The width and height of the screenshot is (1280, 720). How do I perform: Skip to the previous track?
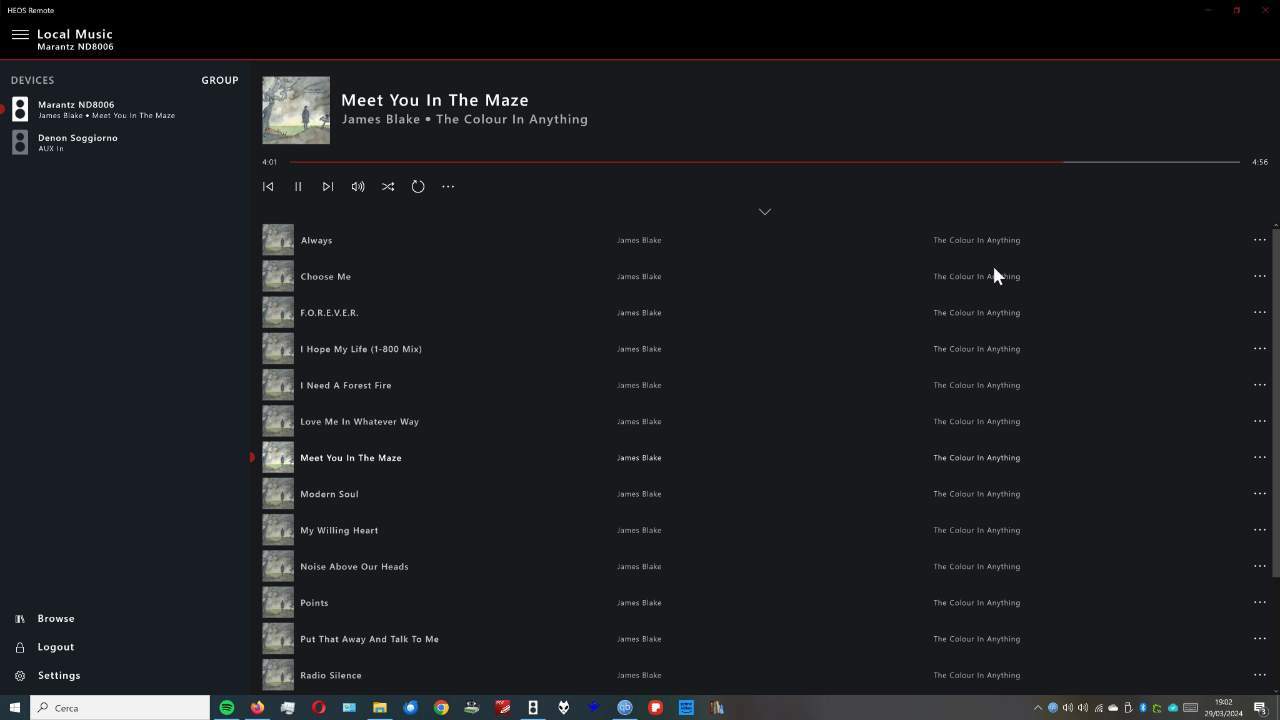(268, 186)
